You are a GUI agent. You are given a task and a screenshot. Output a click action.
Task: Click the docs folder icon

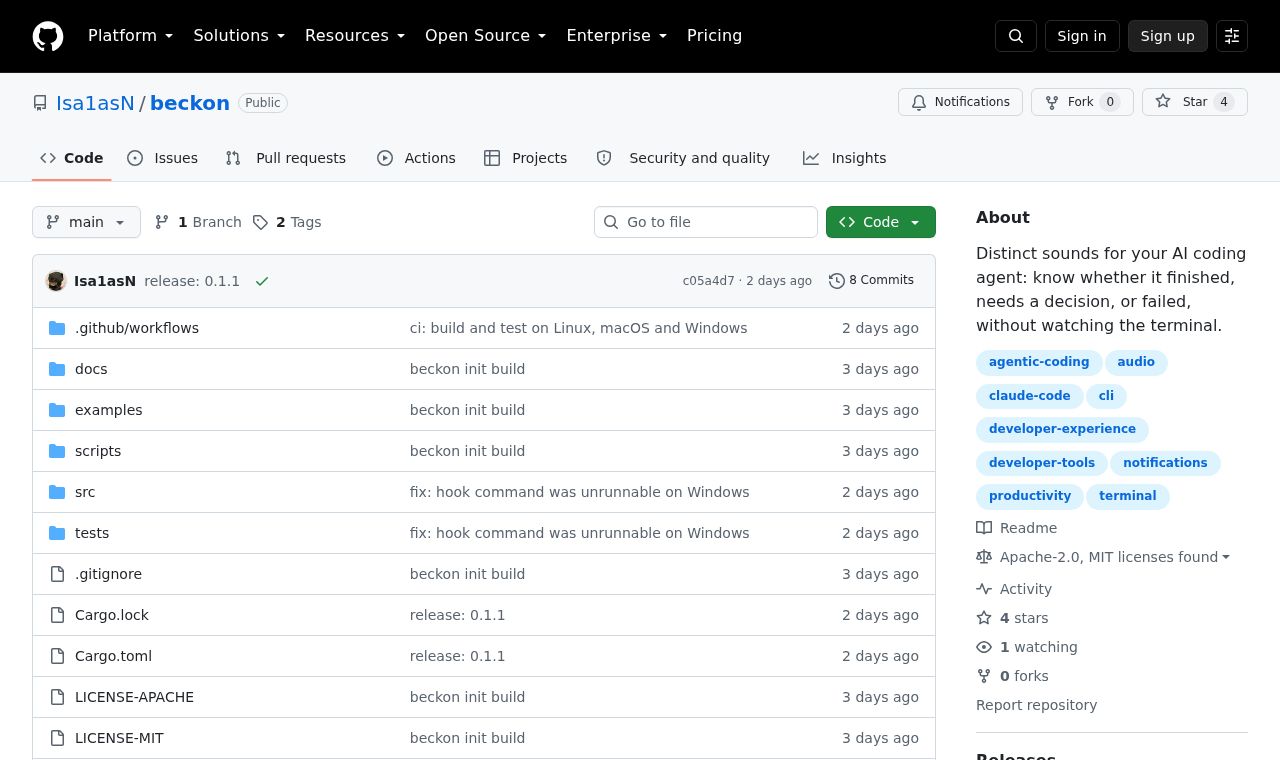pos(57,369)
